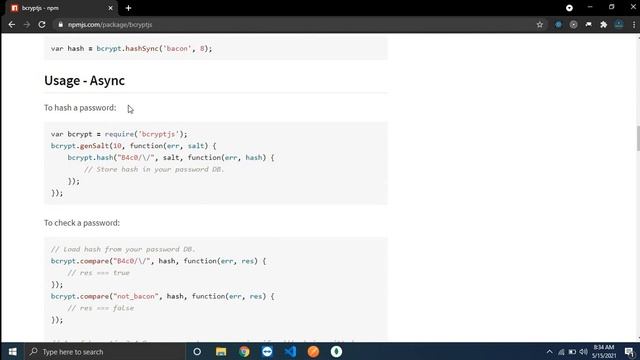Bookmark this page with the star icon
The image size is (640, 360).
coord(540,24)
